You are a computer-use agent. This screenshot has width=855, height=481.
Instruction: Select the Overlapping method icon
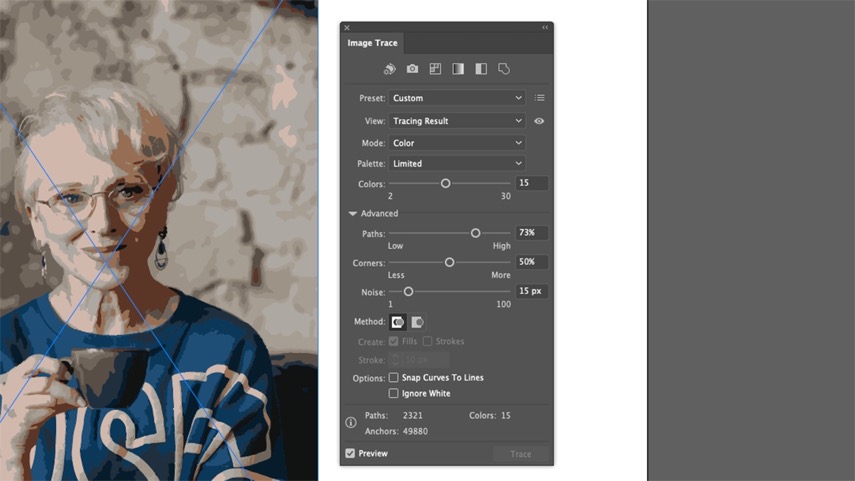coord(418,322)
